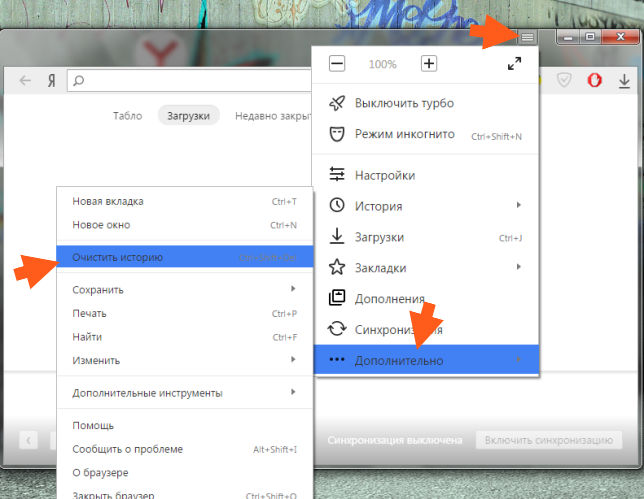Viewport: 644px width, 499px height.
Task: Expand the Дополнительно submenu
Action: click(x=425, y=360)
